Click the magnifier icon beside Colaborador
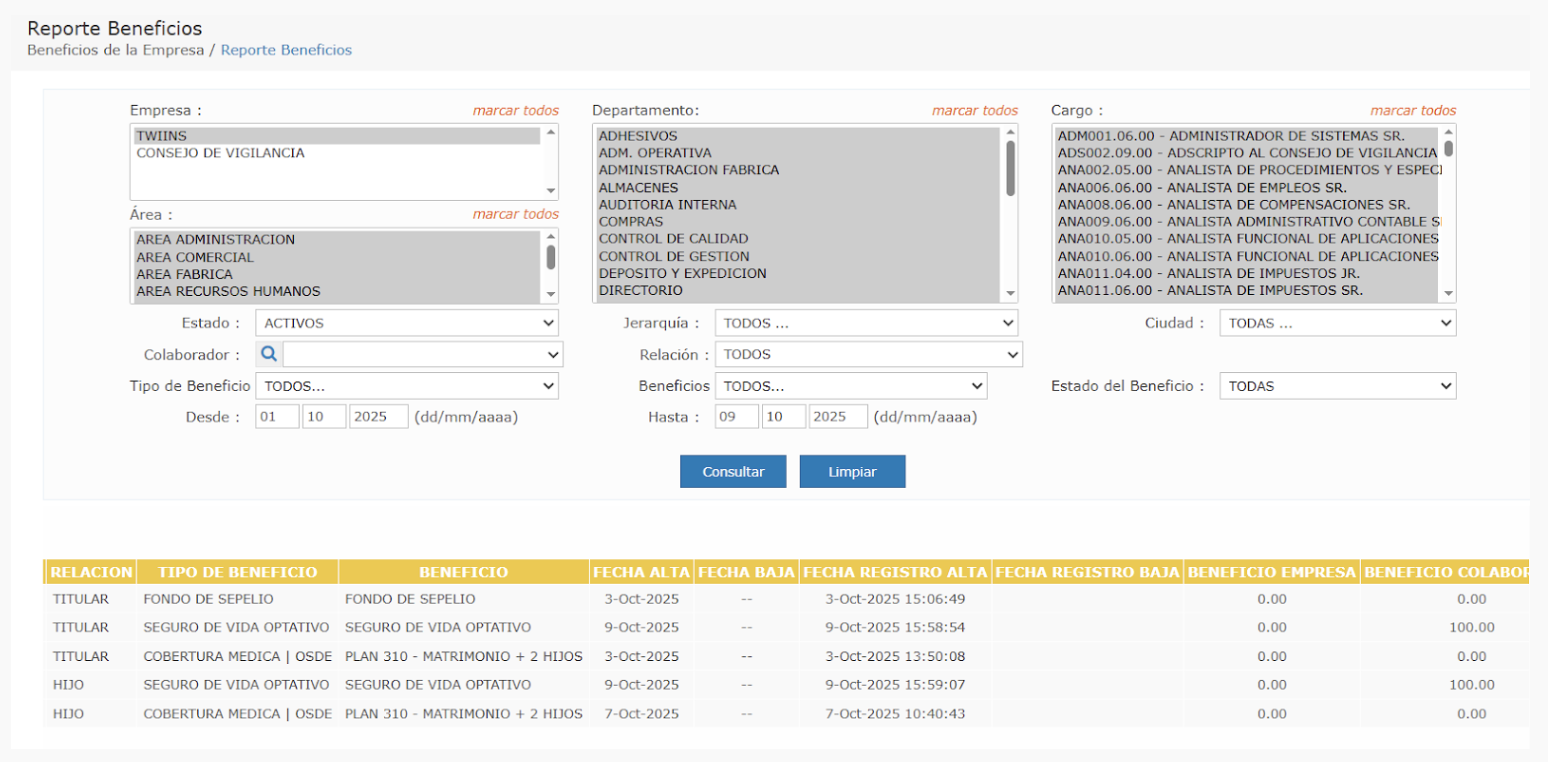This screenshot has width=1548, height=762. point(268,354)
